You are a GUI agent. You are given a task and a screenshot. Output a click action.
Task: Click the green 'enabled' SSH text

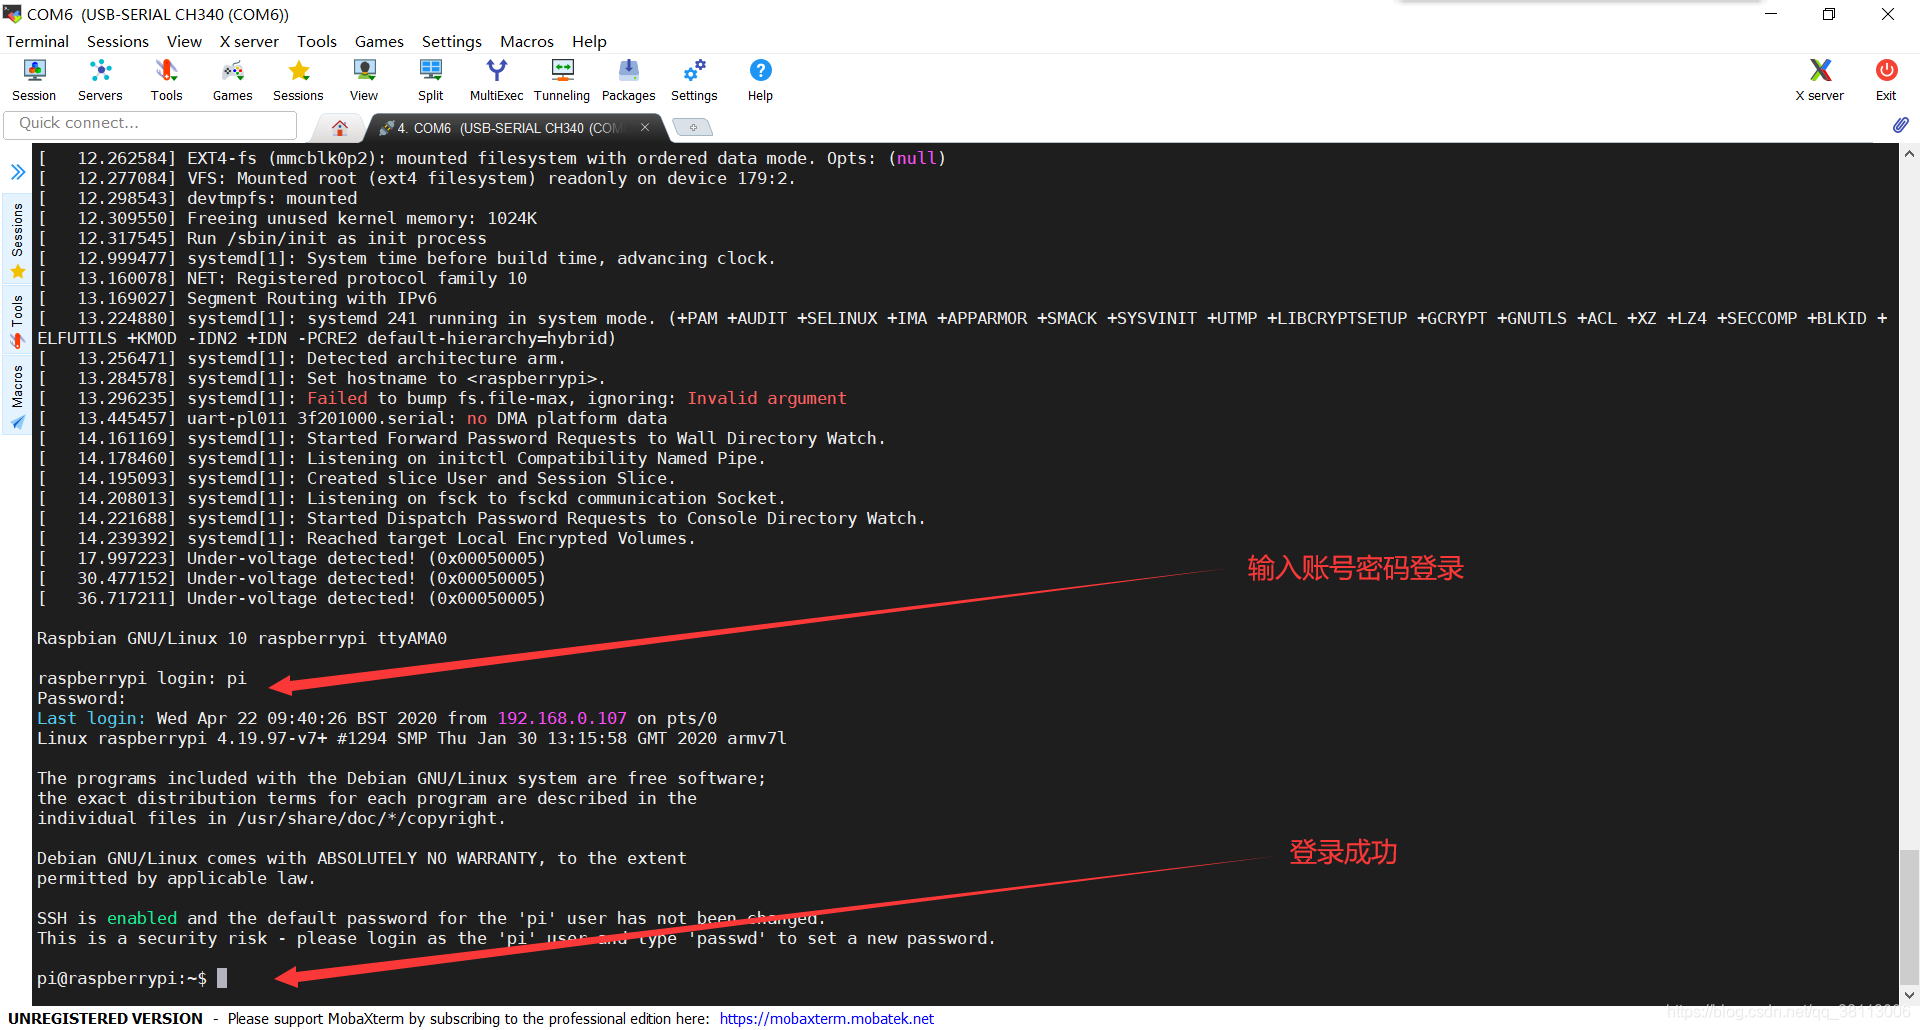pyautogui.click(x=142, y=918)
